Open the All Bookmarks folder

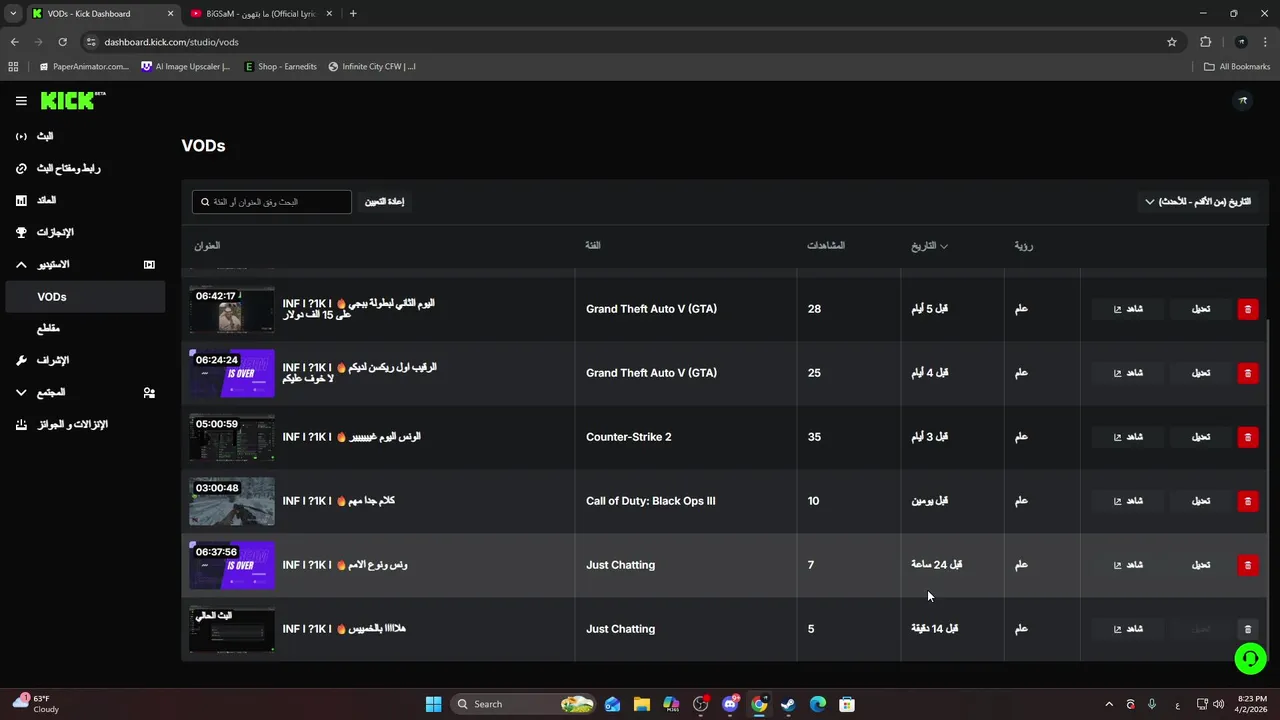click(1237, 67)
